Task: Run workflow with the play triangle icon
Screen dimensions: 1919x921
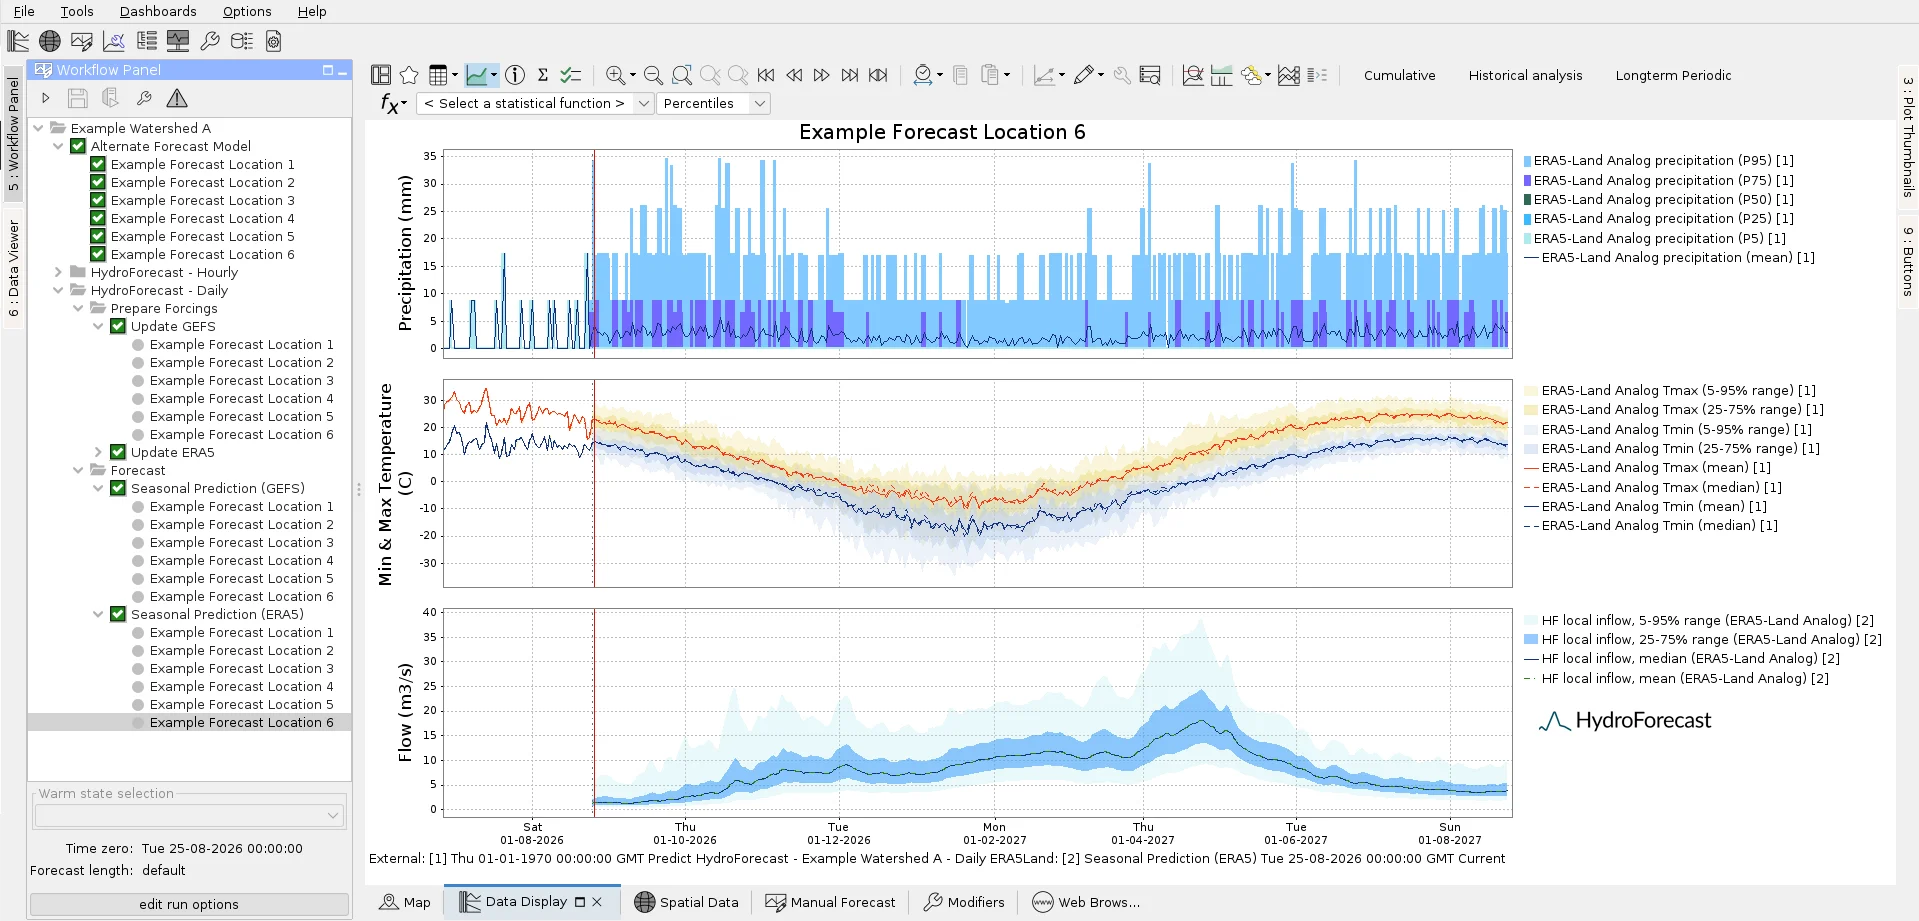Action: click(x=45, y=98)
